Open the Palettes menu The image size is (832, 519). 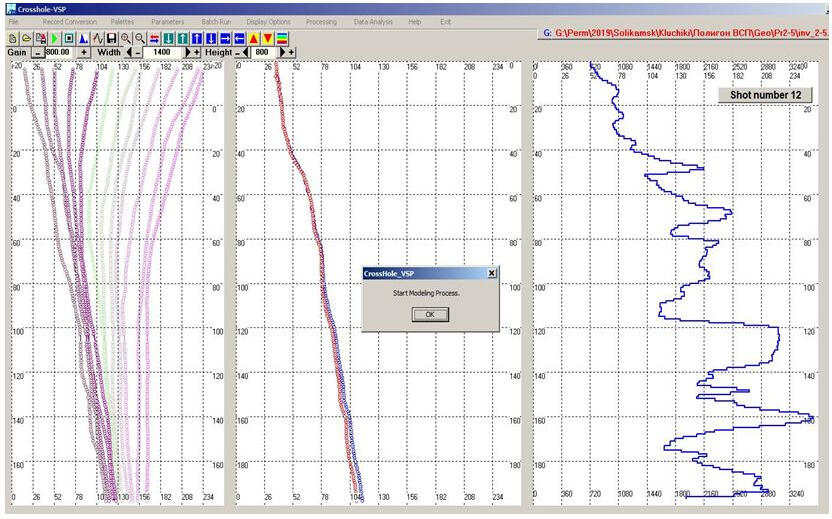tap(124, 21)
